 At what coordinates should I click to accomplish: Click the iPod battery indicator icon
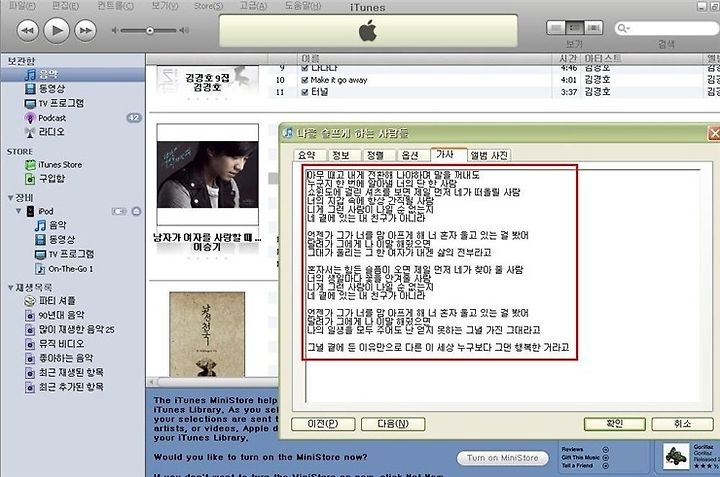tap(119, 211)
